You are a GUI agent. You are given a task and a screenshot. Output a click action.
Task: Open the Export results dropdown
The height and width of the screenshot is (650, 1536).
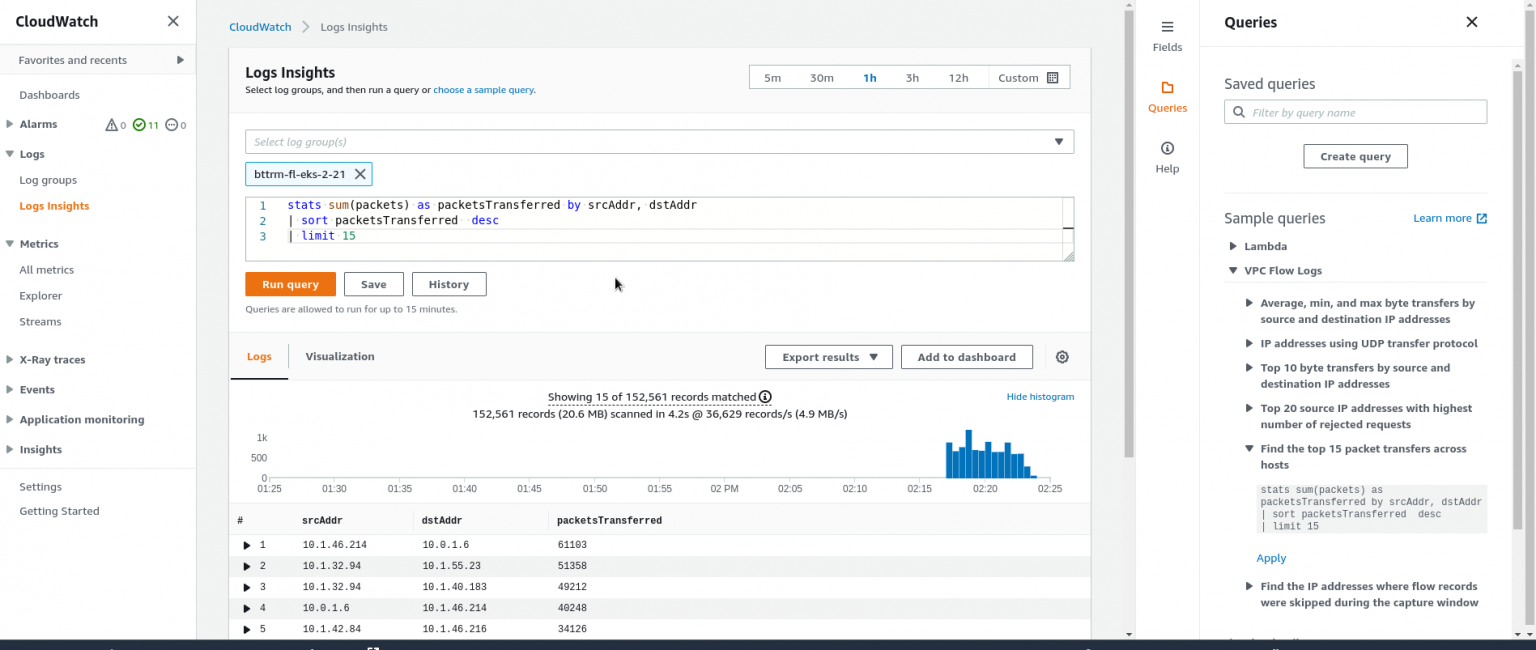point(828,356)
